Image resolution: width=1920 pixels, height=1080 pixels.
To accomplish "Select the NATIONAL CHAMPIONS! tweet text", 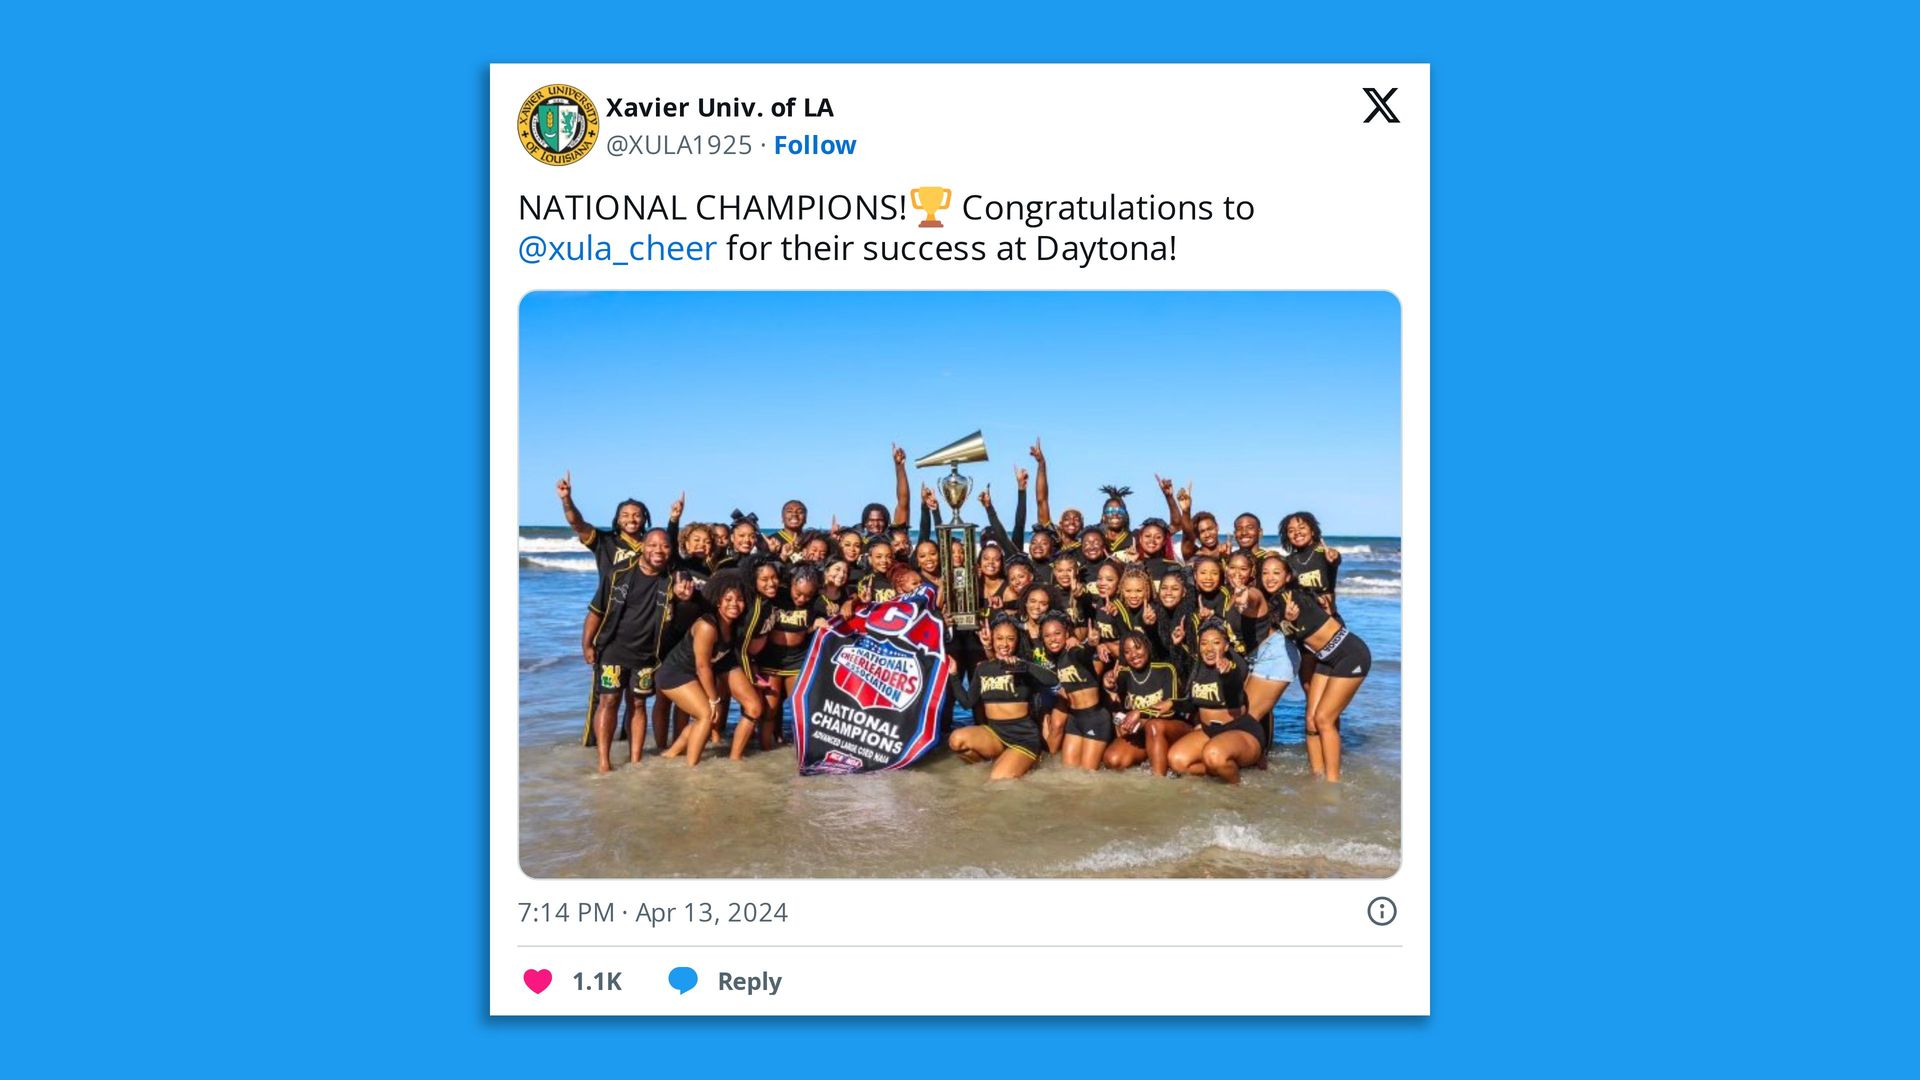I will tap(700, 208).
